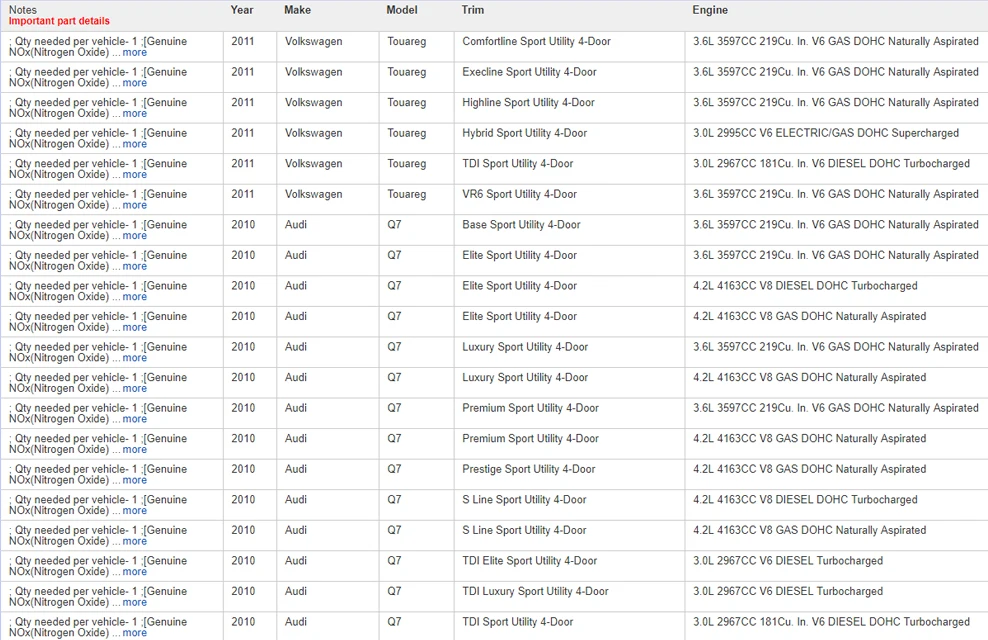988x640 pixels.
Task: Expand notes via more link for Comfortline Touareg row
Action: tap(134, 52)
